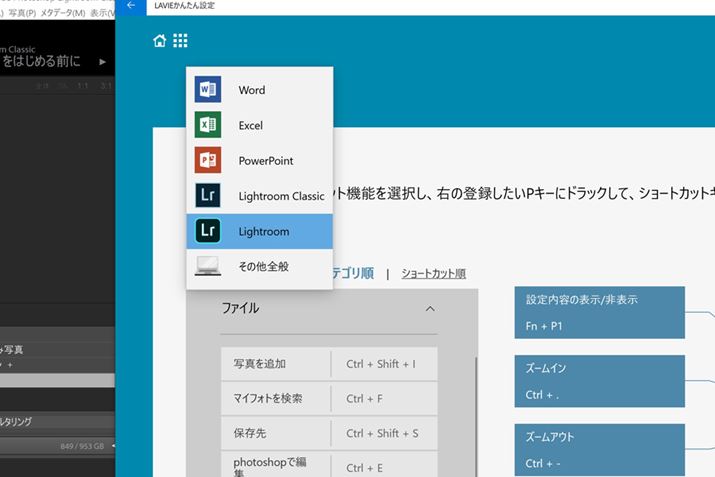
Task: Expand the をはじめる前に arrow in Lightroom
Action: 103,62
